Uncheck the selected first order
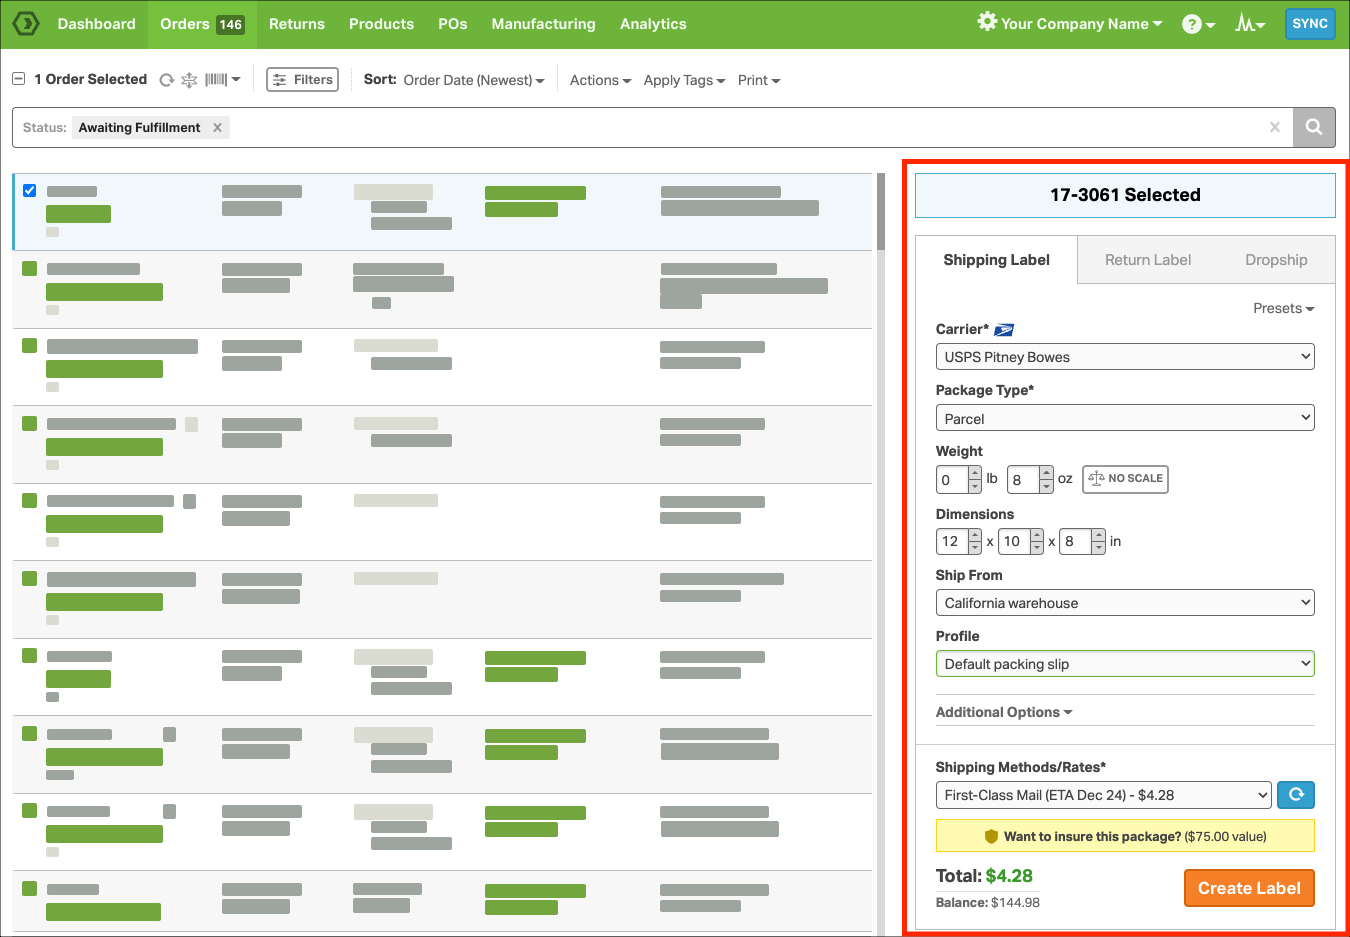This screenshot has height=937, width=1350. pyautogui.click(x=29, y=190)
